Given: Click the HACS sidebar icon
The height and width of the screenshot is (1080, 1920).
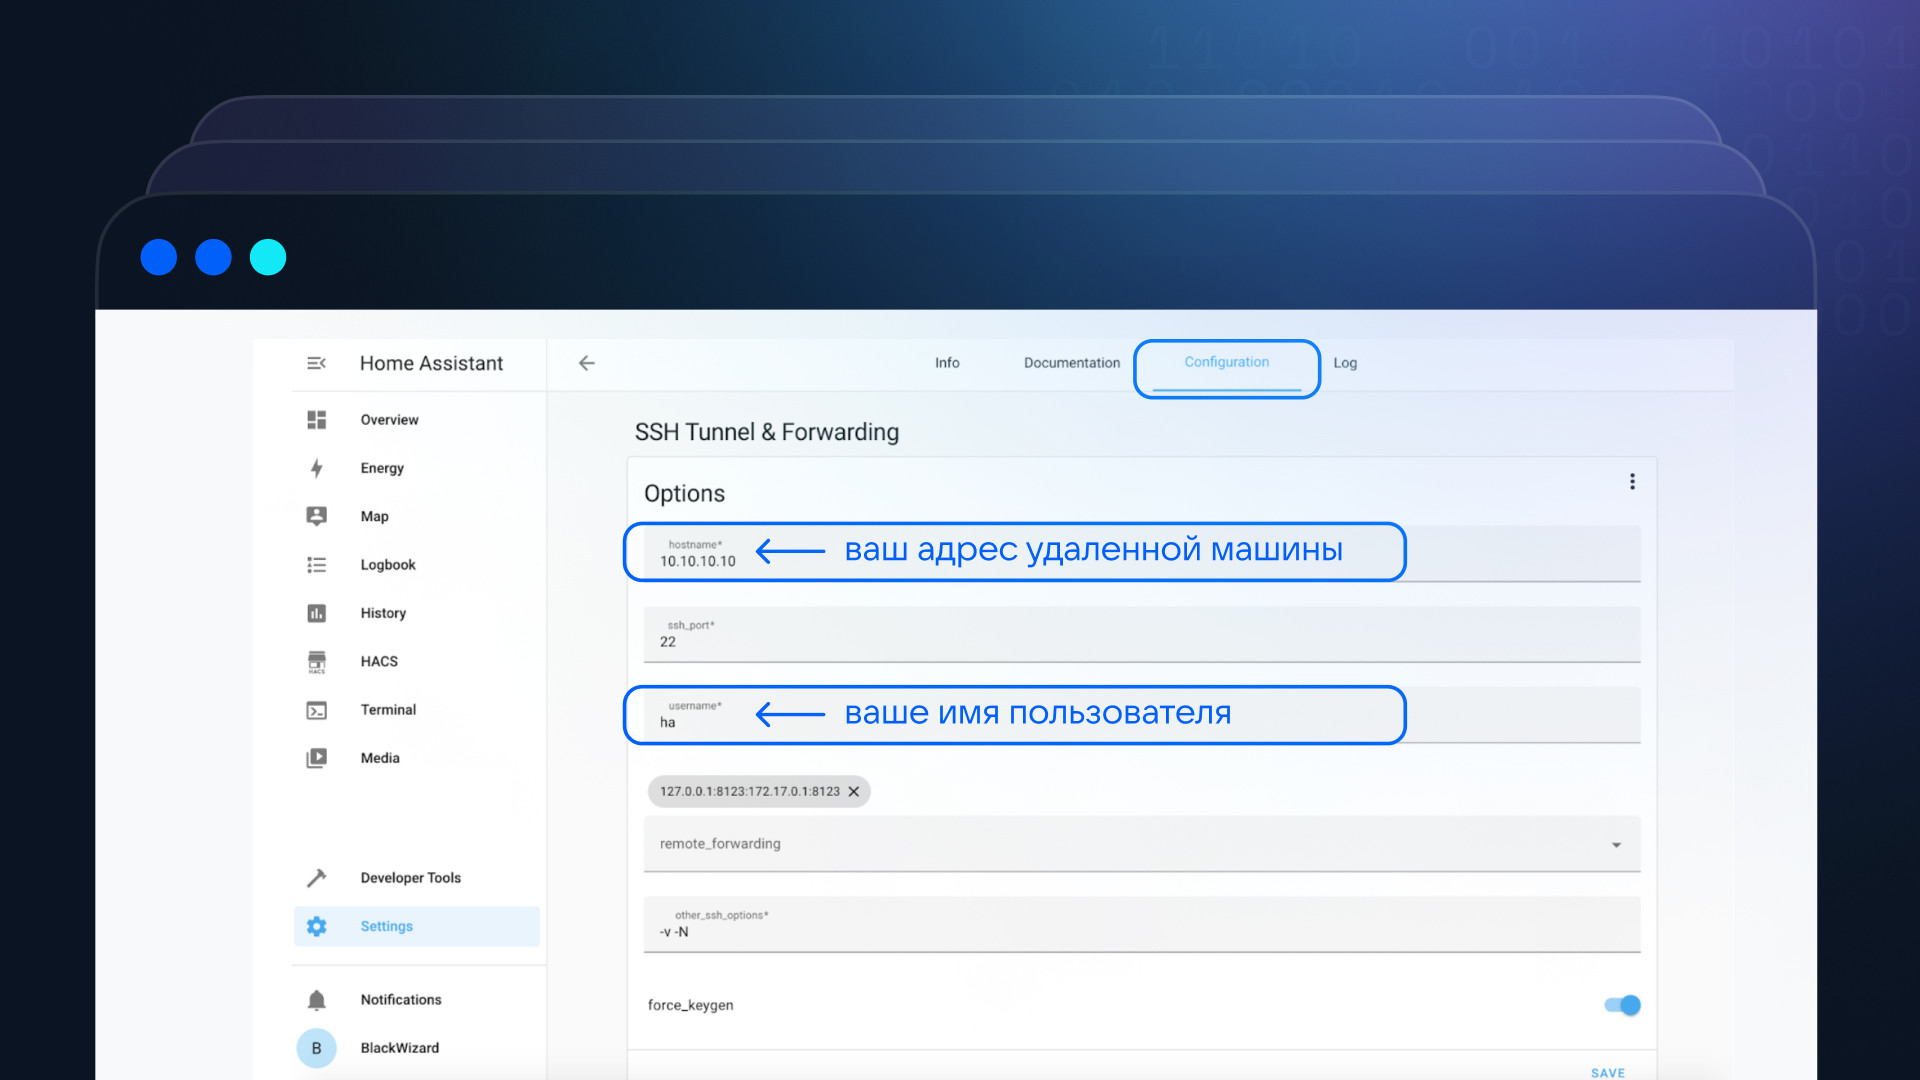Looking at the screenshot, I should [x=315, y=661].
